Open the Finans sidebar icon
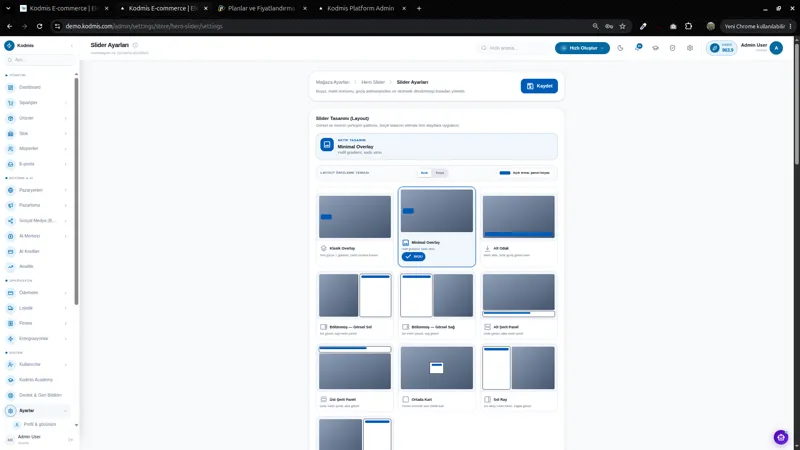The image size is (800, 450). pyautogui.click(x=11, y=323)
